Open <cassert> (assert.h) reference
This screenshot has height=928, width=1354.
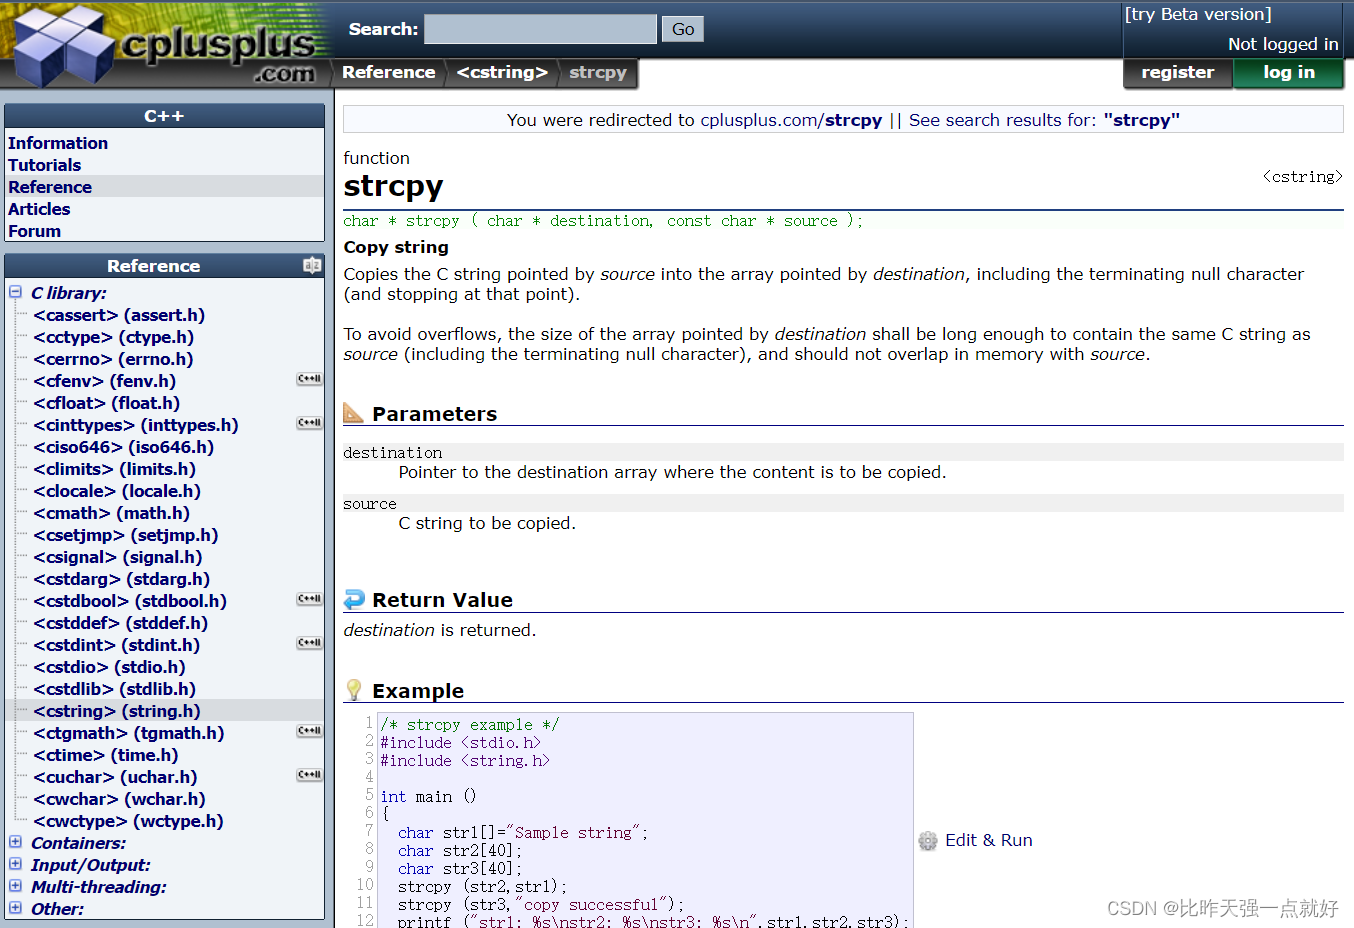coord(119,315)
